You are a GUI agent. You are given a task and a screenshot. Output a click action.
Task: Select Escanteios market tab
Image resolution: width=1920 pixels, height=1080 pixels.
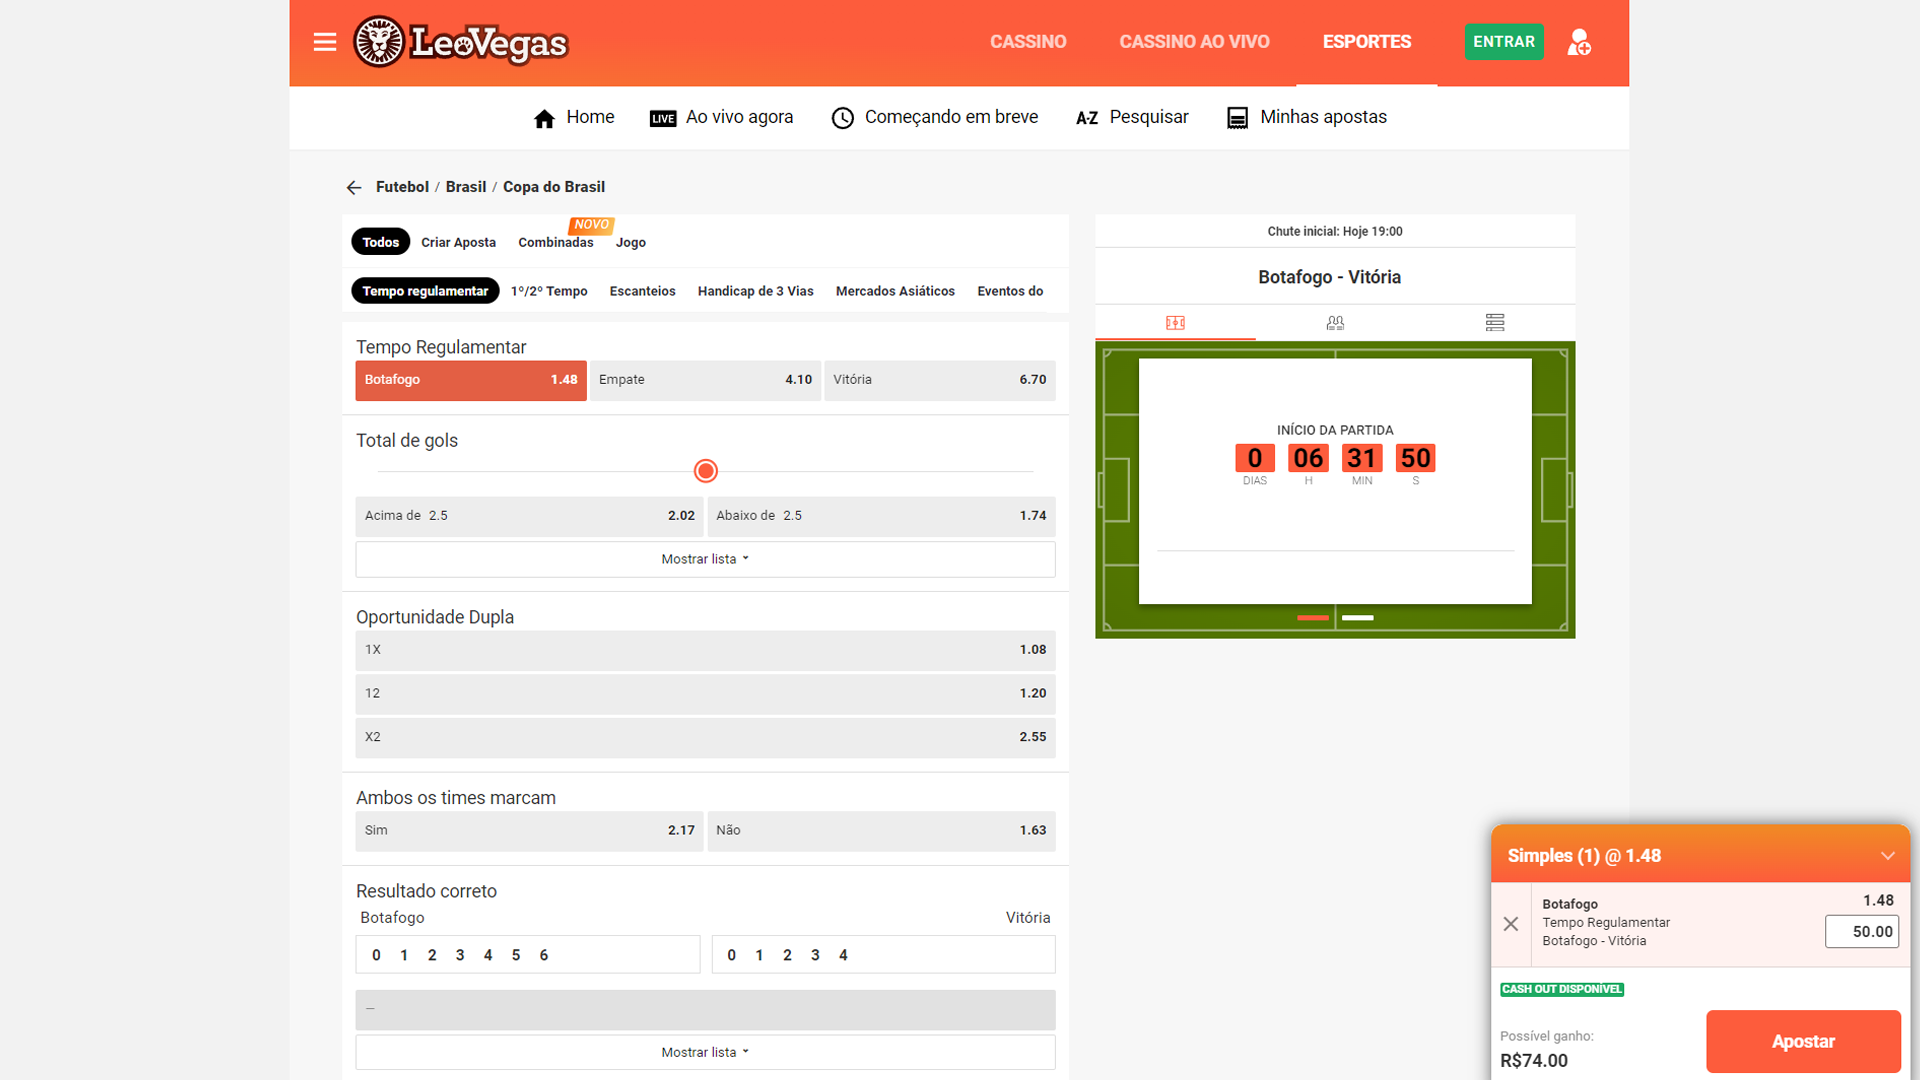(642, 291)
